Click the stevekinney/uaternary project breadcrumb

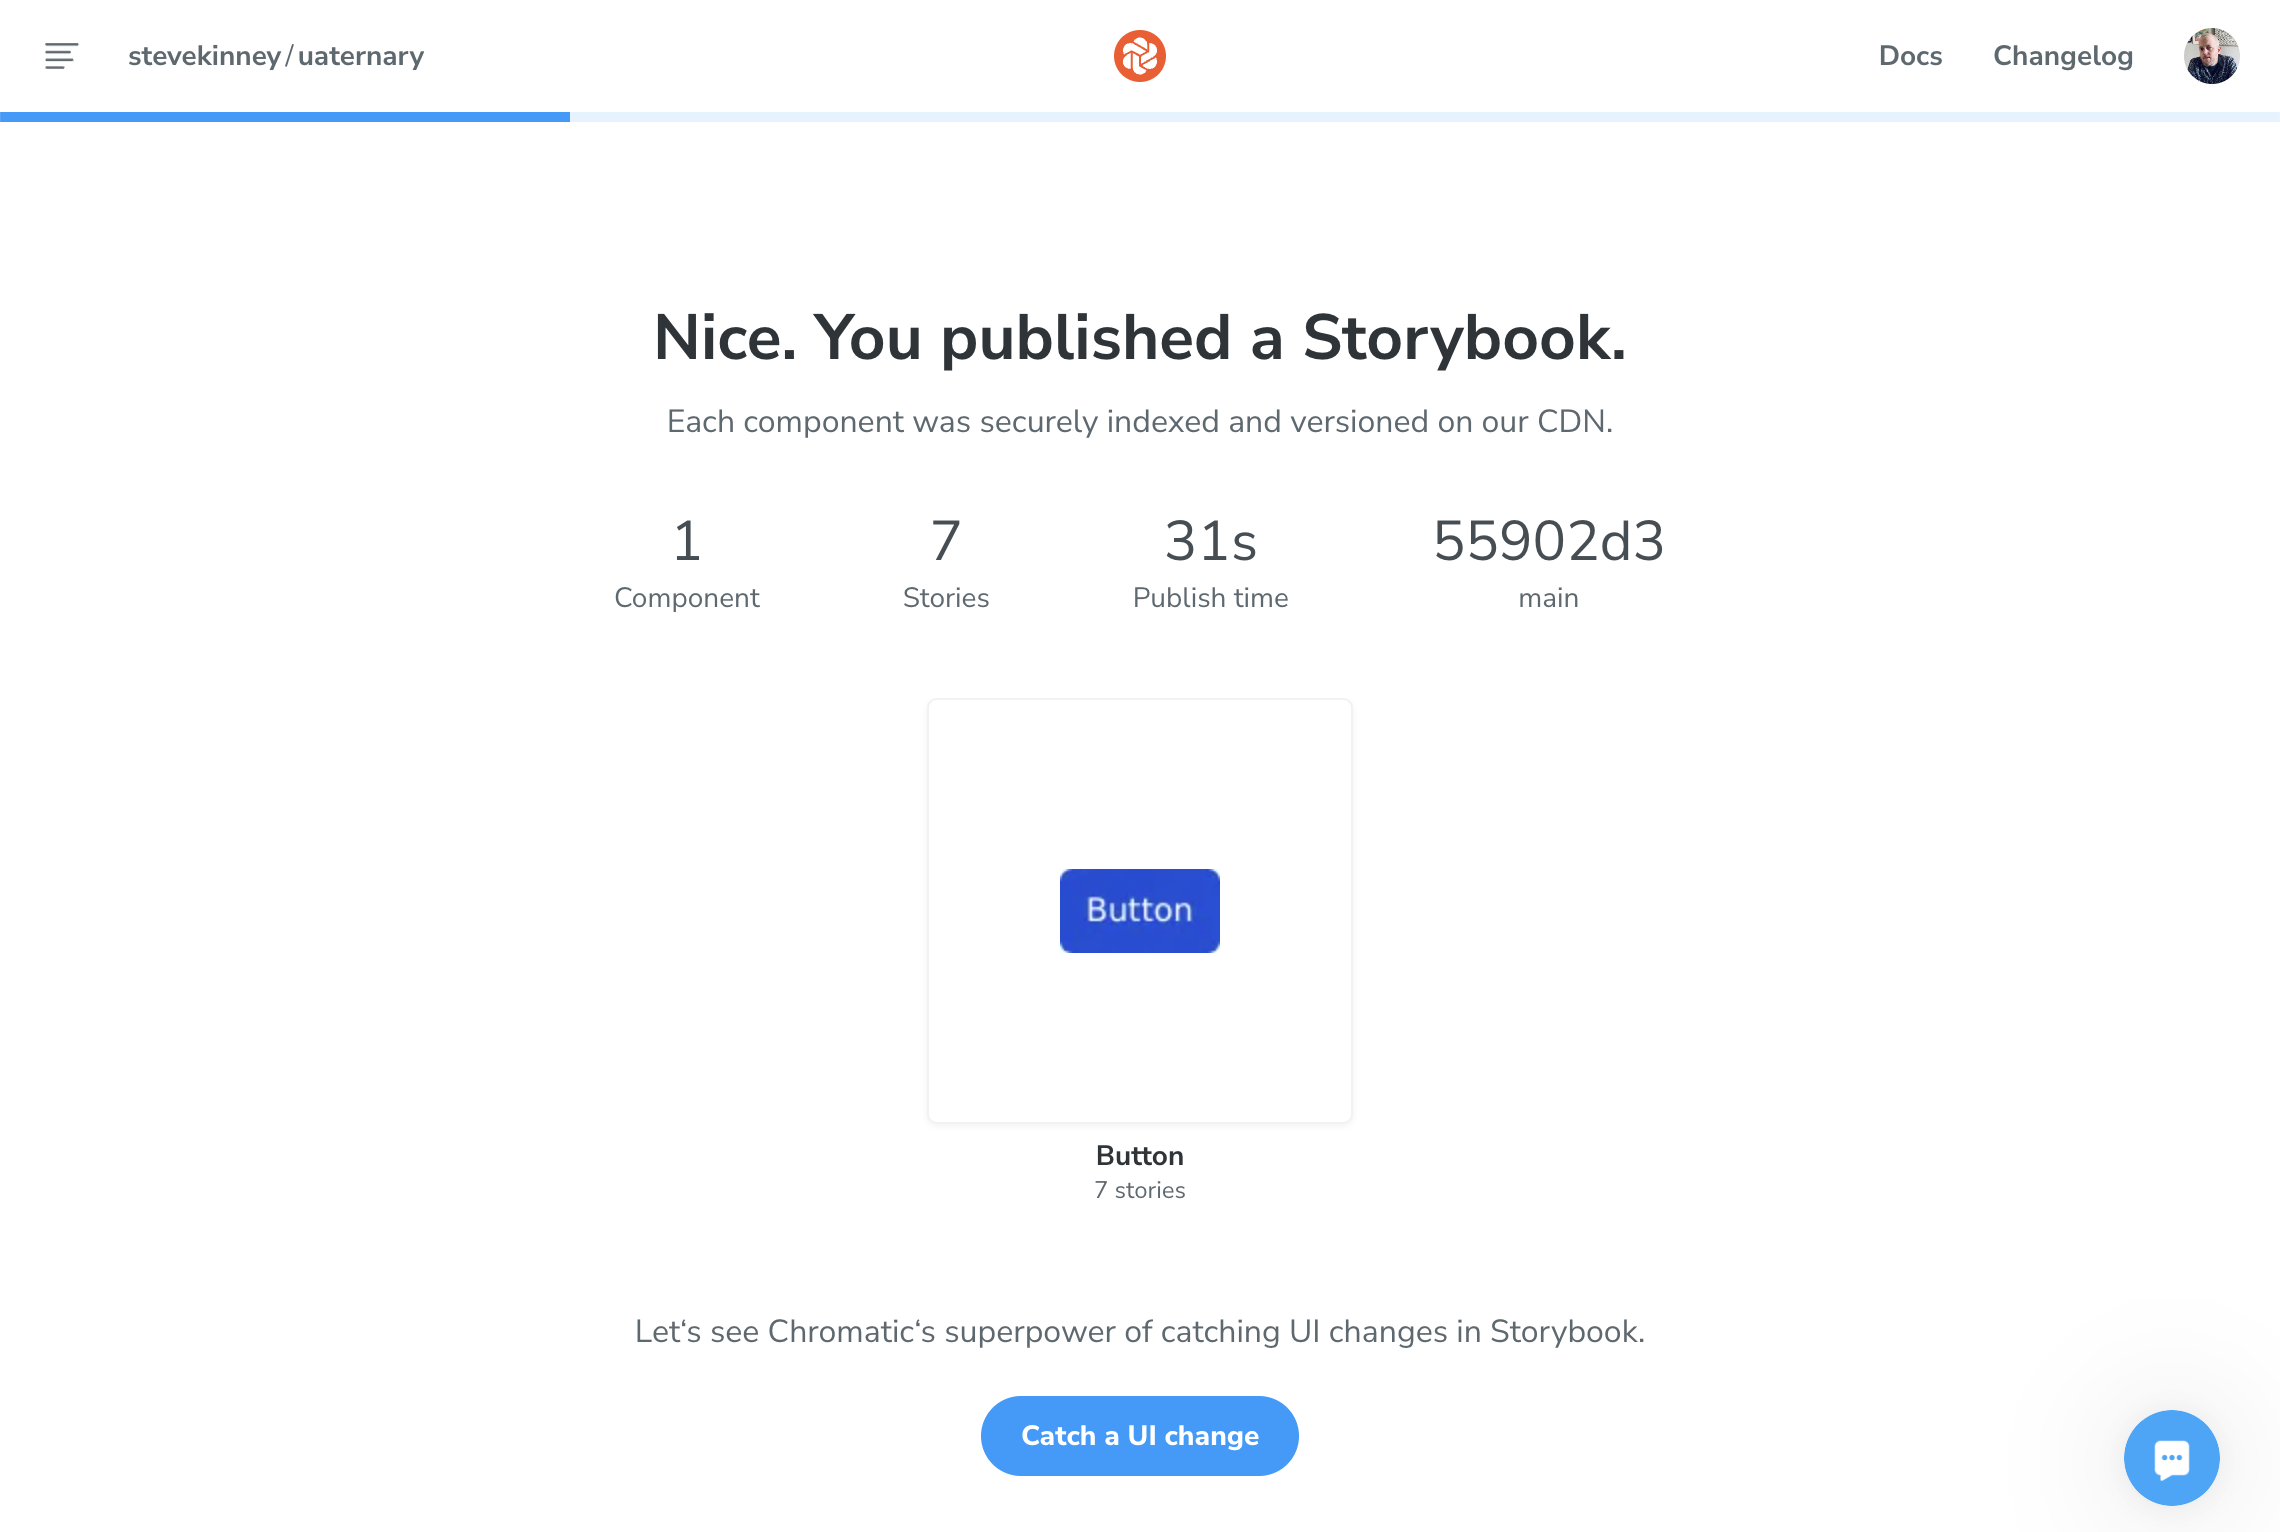tap(275, 56)
